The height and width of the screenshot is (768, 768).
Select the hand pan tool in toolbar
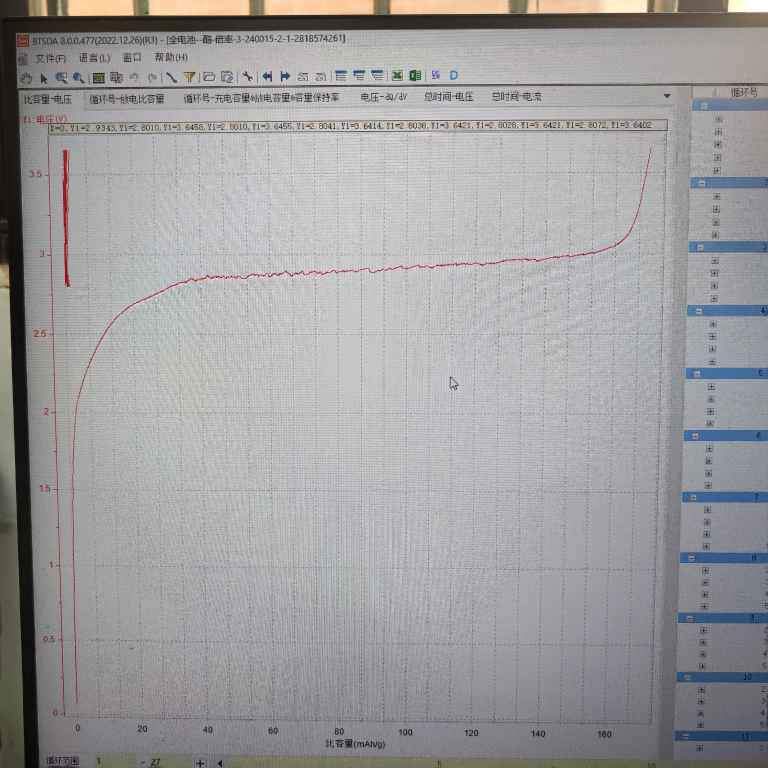pyautogui.click(x=27, y=77)
